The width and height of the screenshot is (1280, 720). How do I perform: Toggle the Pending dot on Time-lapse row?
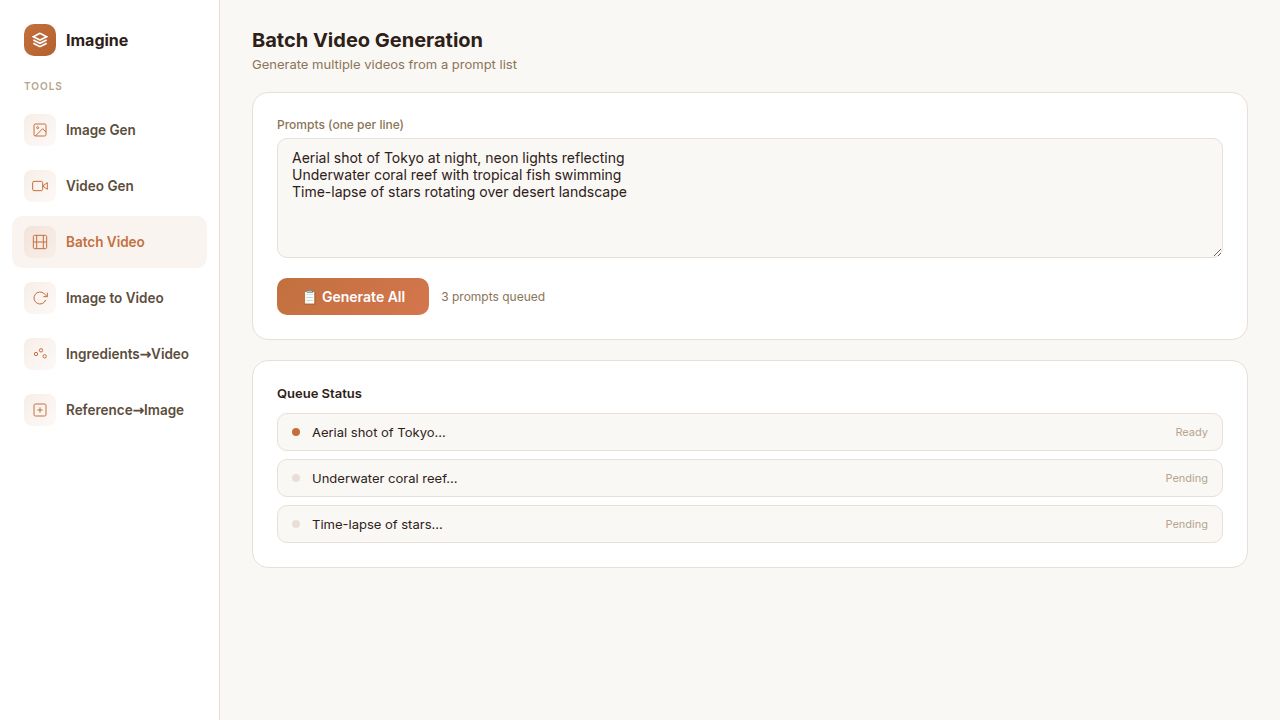pyautogui.click(x=295, y=524)
